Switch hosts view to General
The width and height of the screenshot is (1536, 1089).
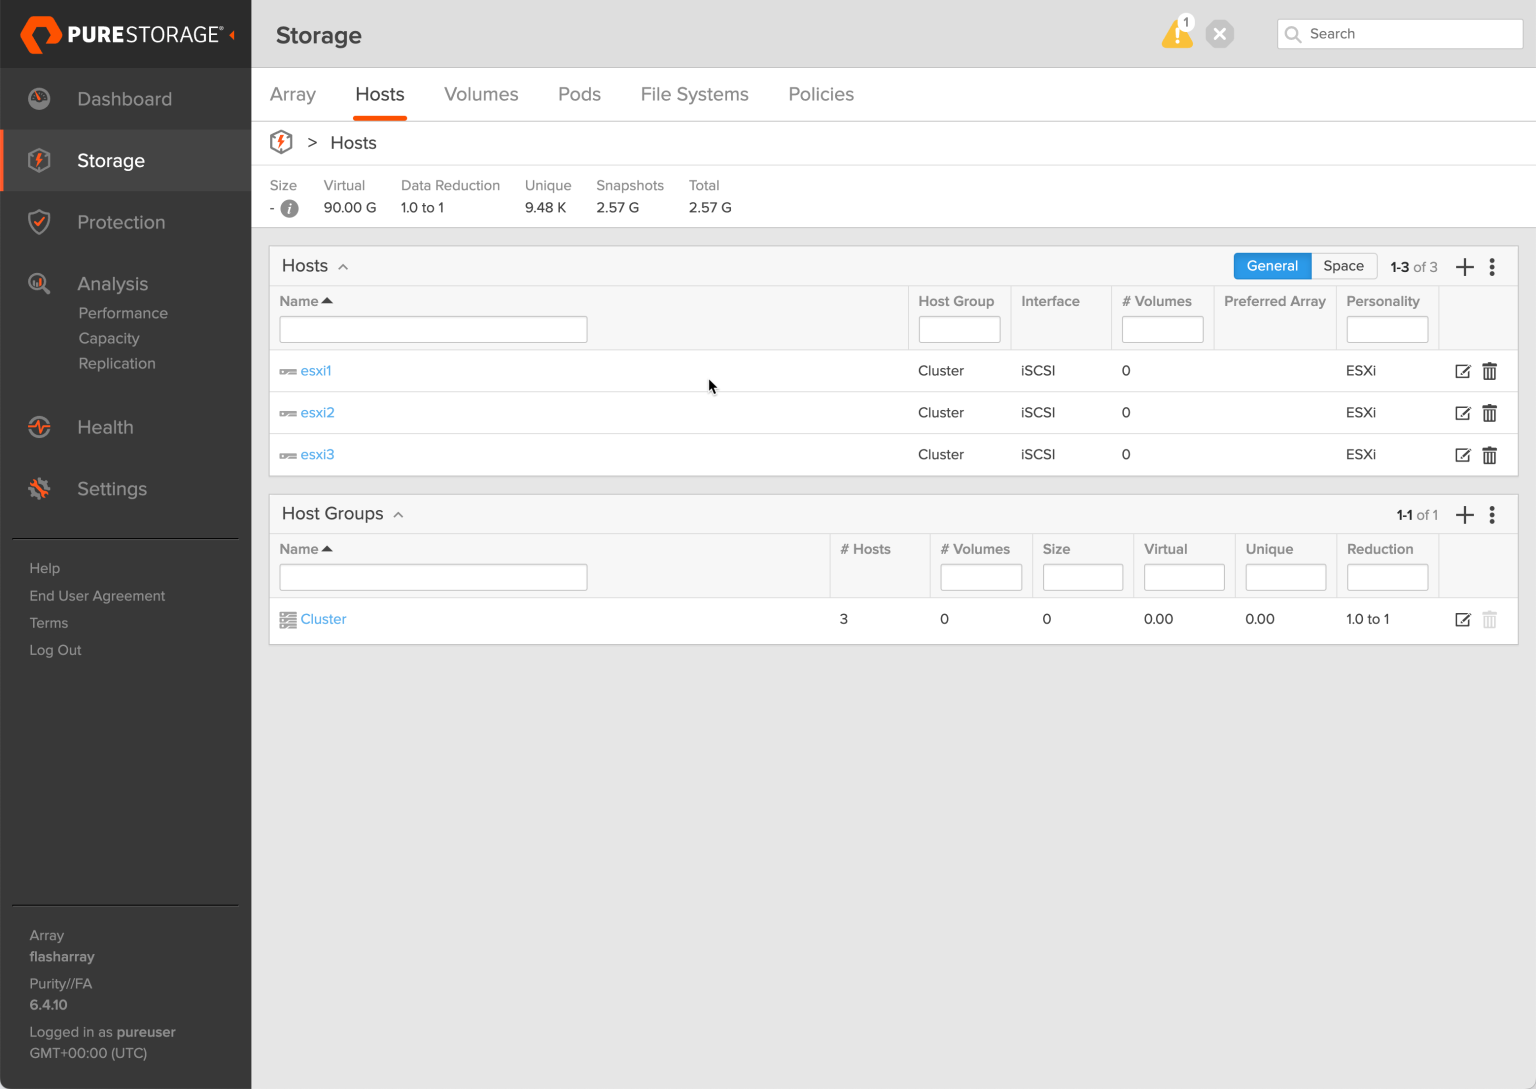[x=1271, y=266]
